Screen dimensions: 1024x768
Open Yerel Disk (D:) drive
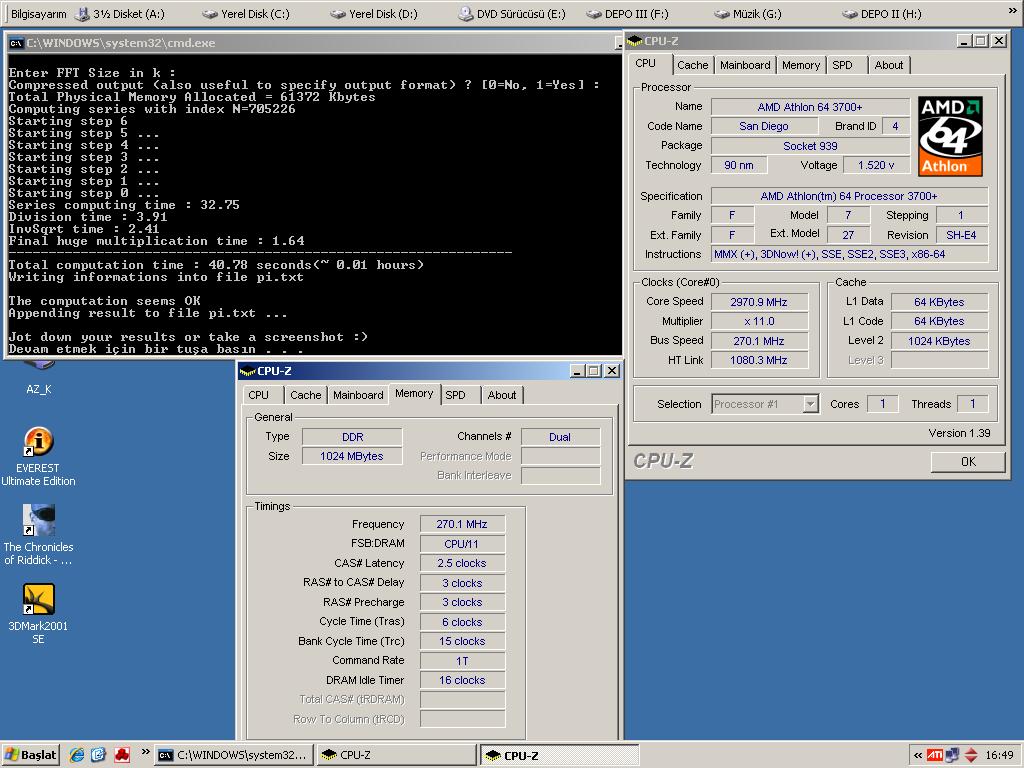[x=374, y=14]
